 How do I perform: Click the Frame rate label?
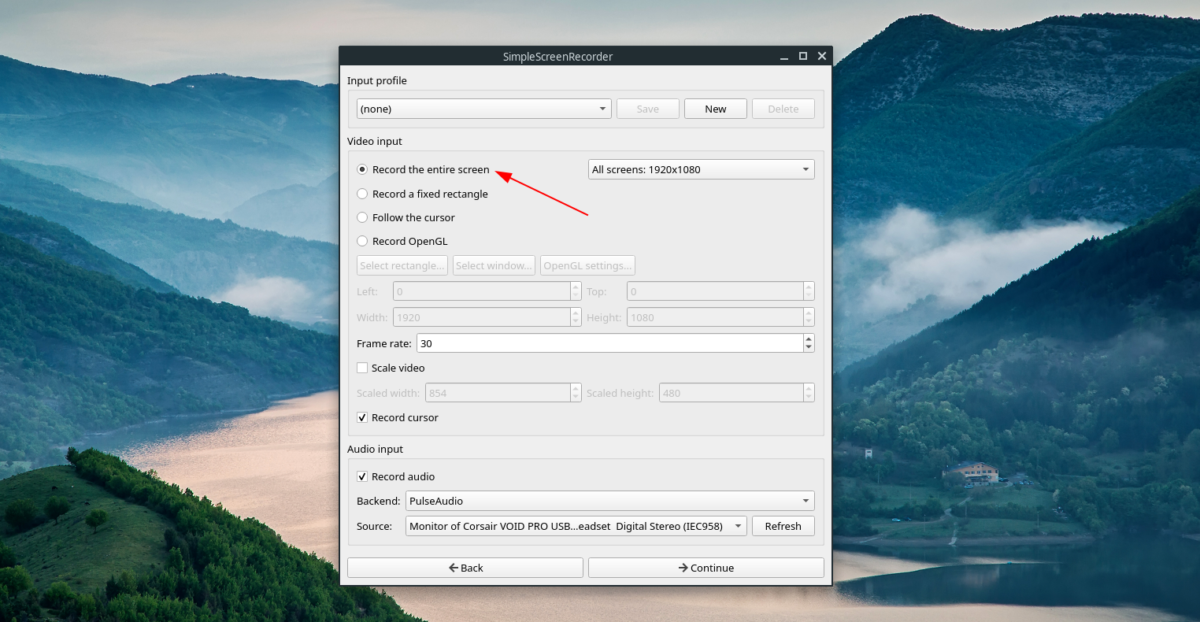tap(385, 344)
